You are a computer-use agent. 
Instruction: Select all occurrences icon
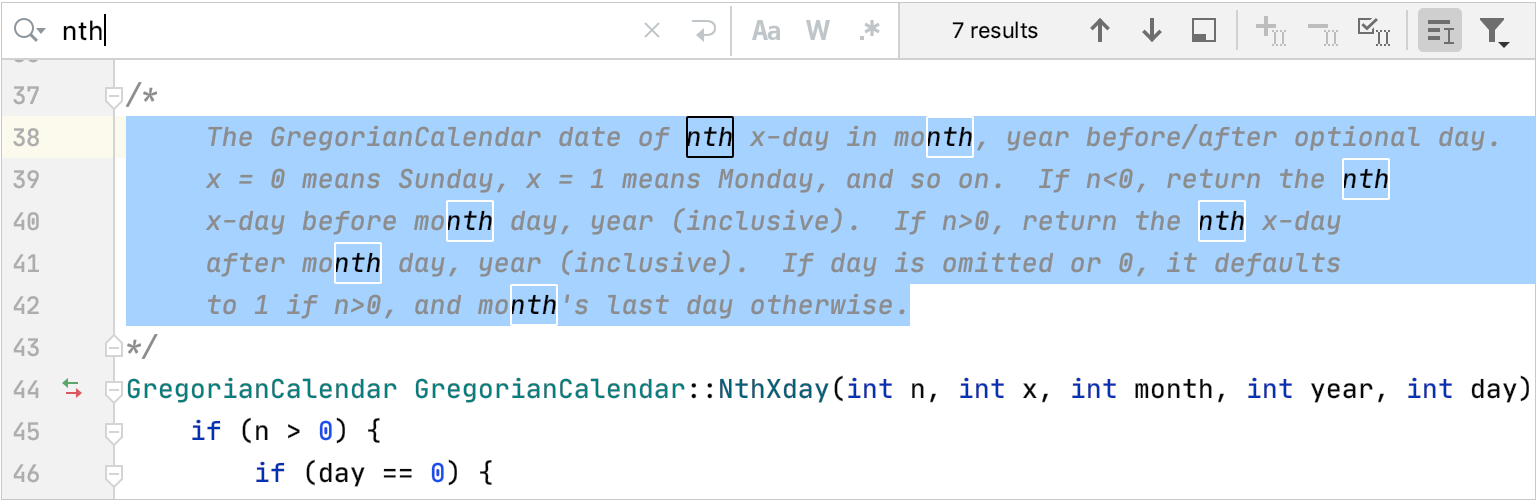(x=1374, y=31)
